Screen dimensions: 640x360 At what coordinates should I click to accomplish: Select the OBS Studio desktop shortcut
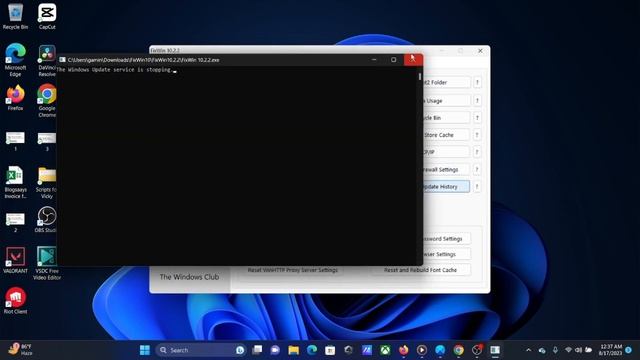click(46, 220)
